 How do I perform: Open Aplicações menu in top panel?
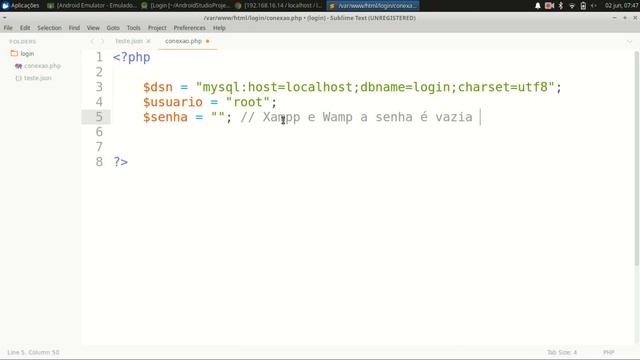(21, 5)
